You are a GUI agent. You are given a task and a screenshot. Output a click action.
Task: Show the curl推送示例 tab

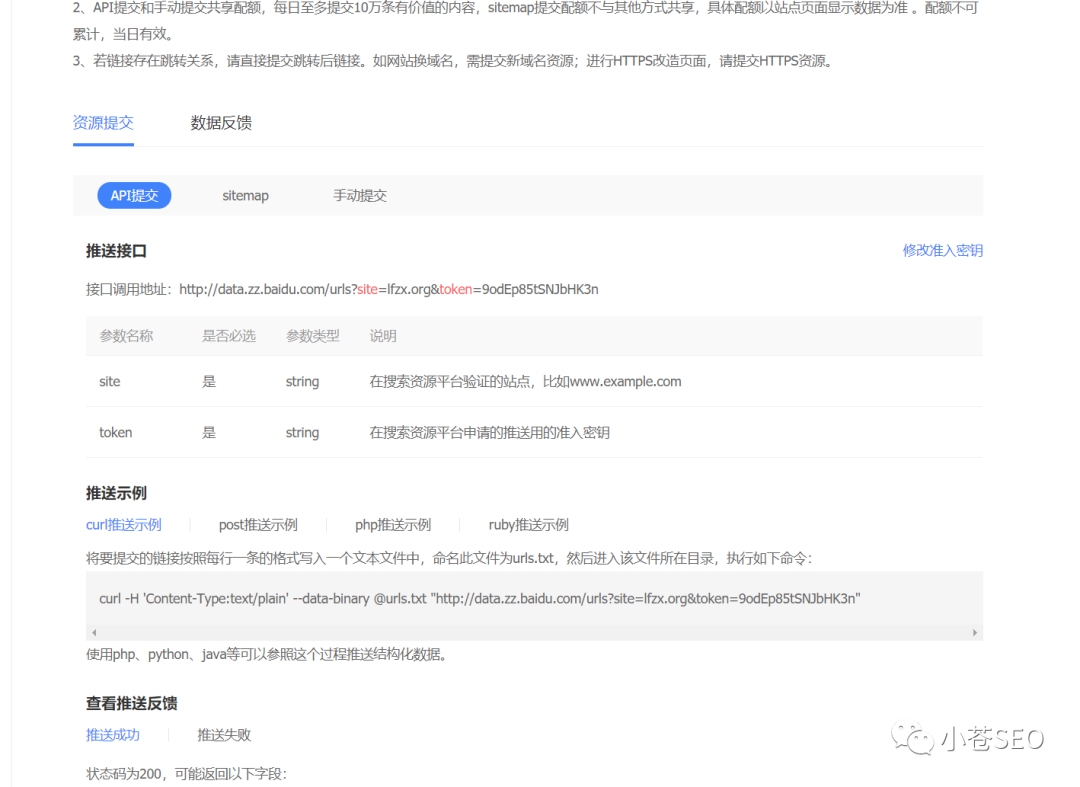124,525
